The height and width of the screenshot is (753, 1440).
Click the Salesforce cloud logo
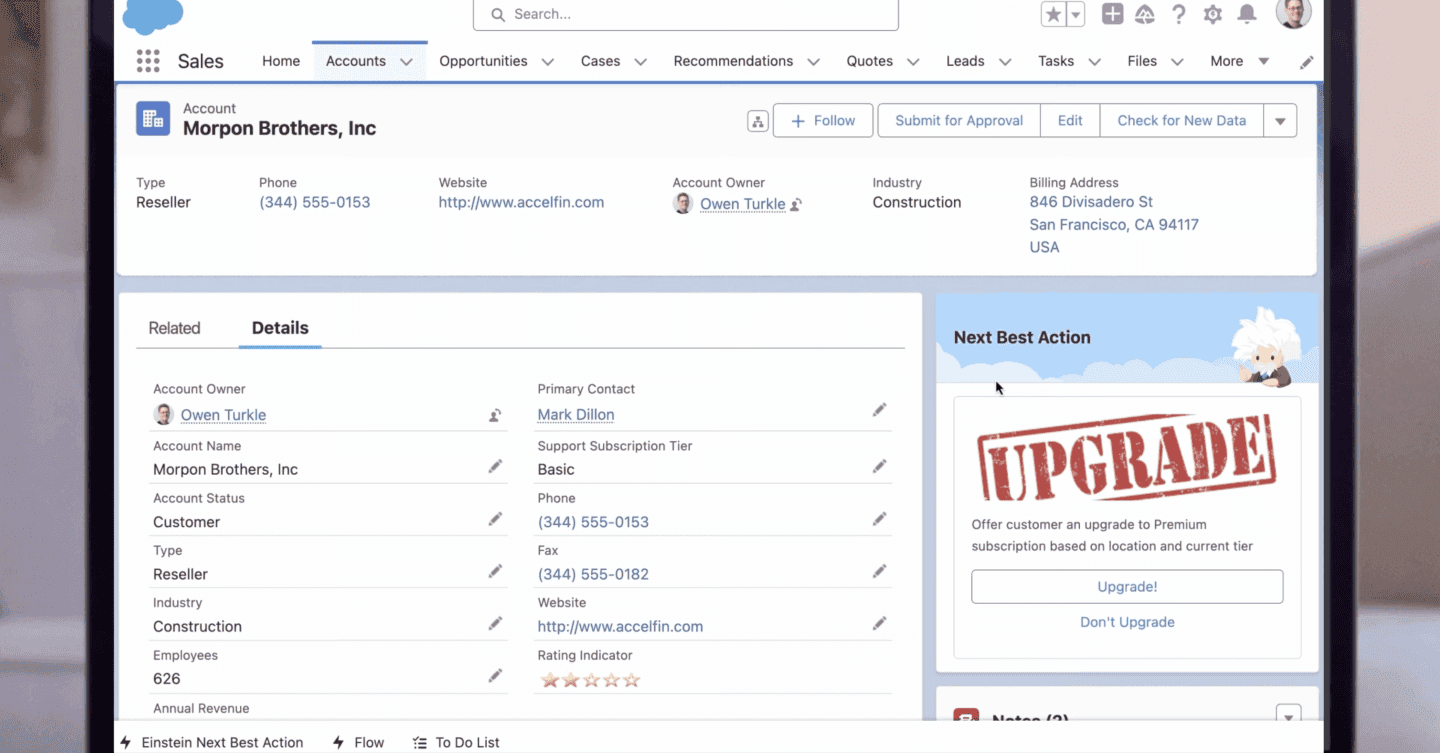point(153,16)
